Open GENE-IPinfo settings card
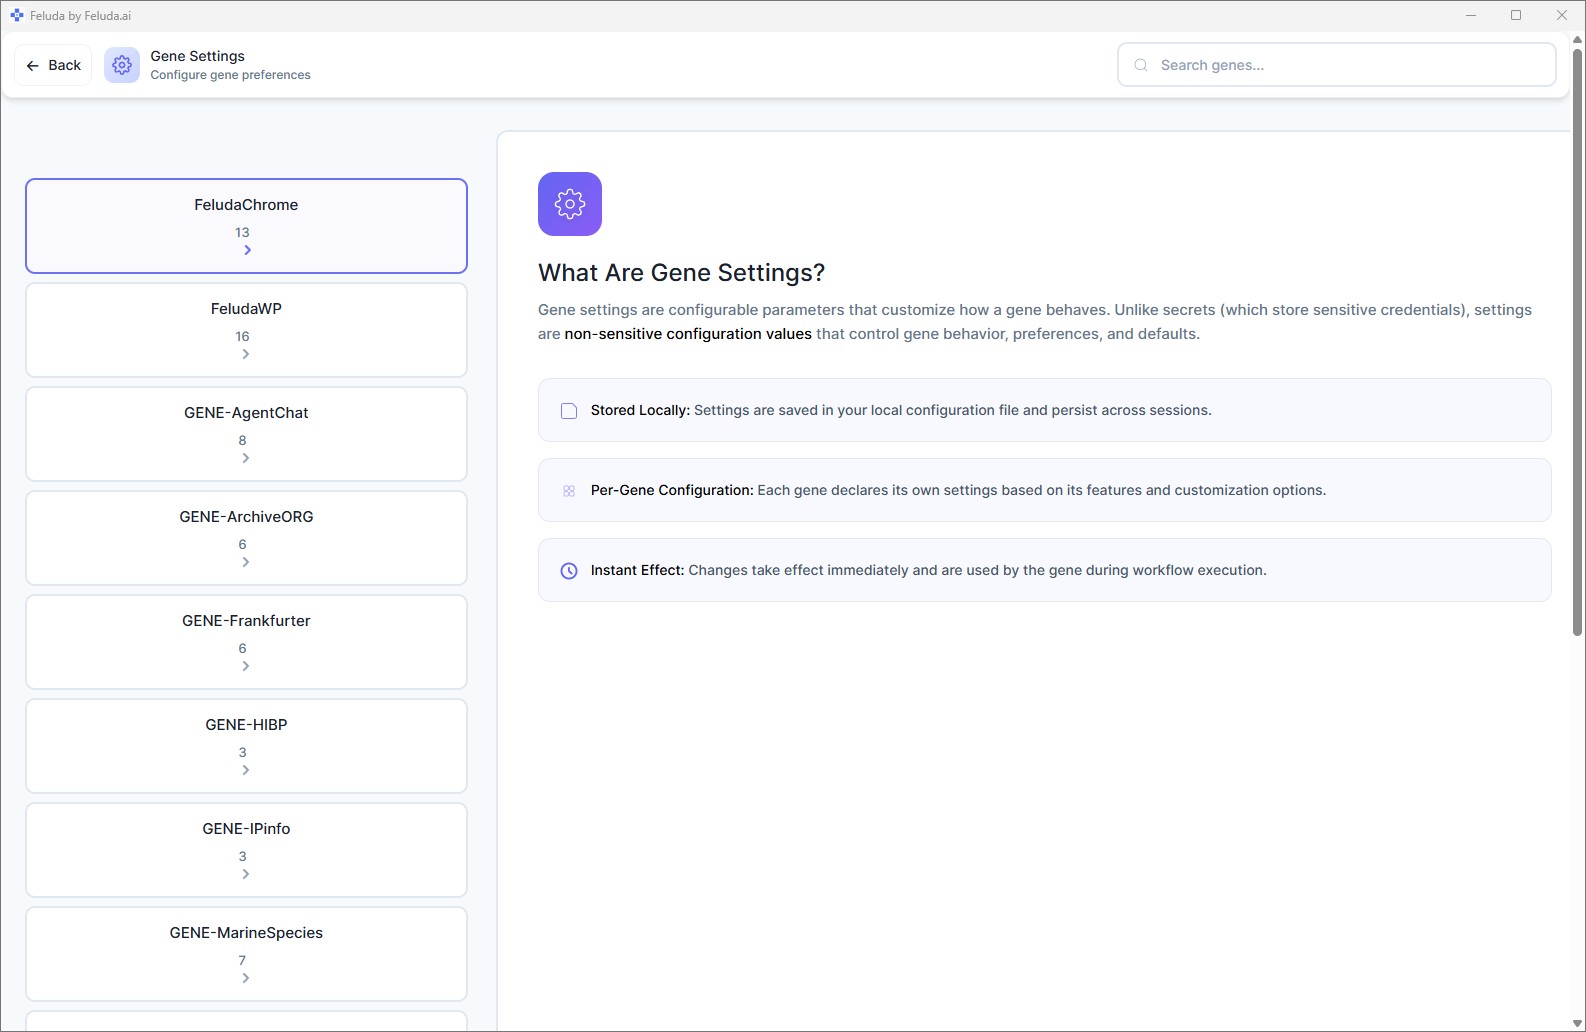Screen dimensions: 1586x1032 pyautogui.click(x=246, y=849)
